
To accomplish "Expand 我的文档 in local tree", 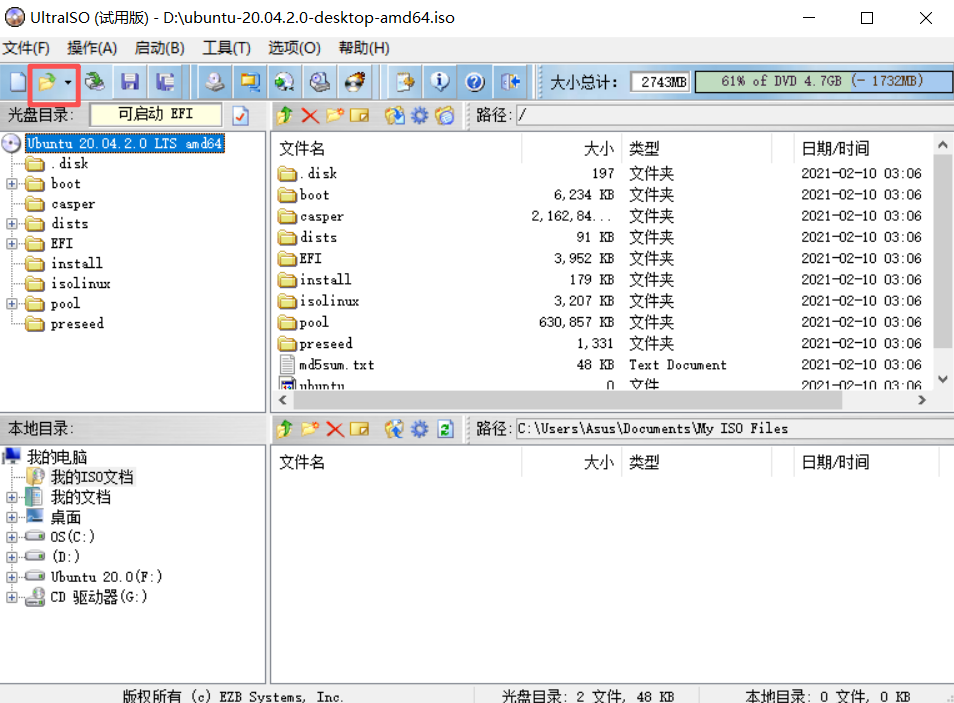I will 12,497.
